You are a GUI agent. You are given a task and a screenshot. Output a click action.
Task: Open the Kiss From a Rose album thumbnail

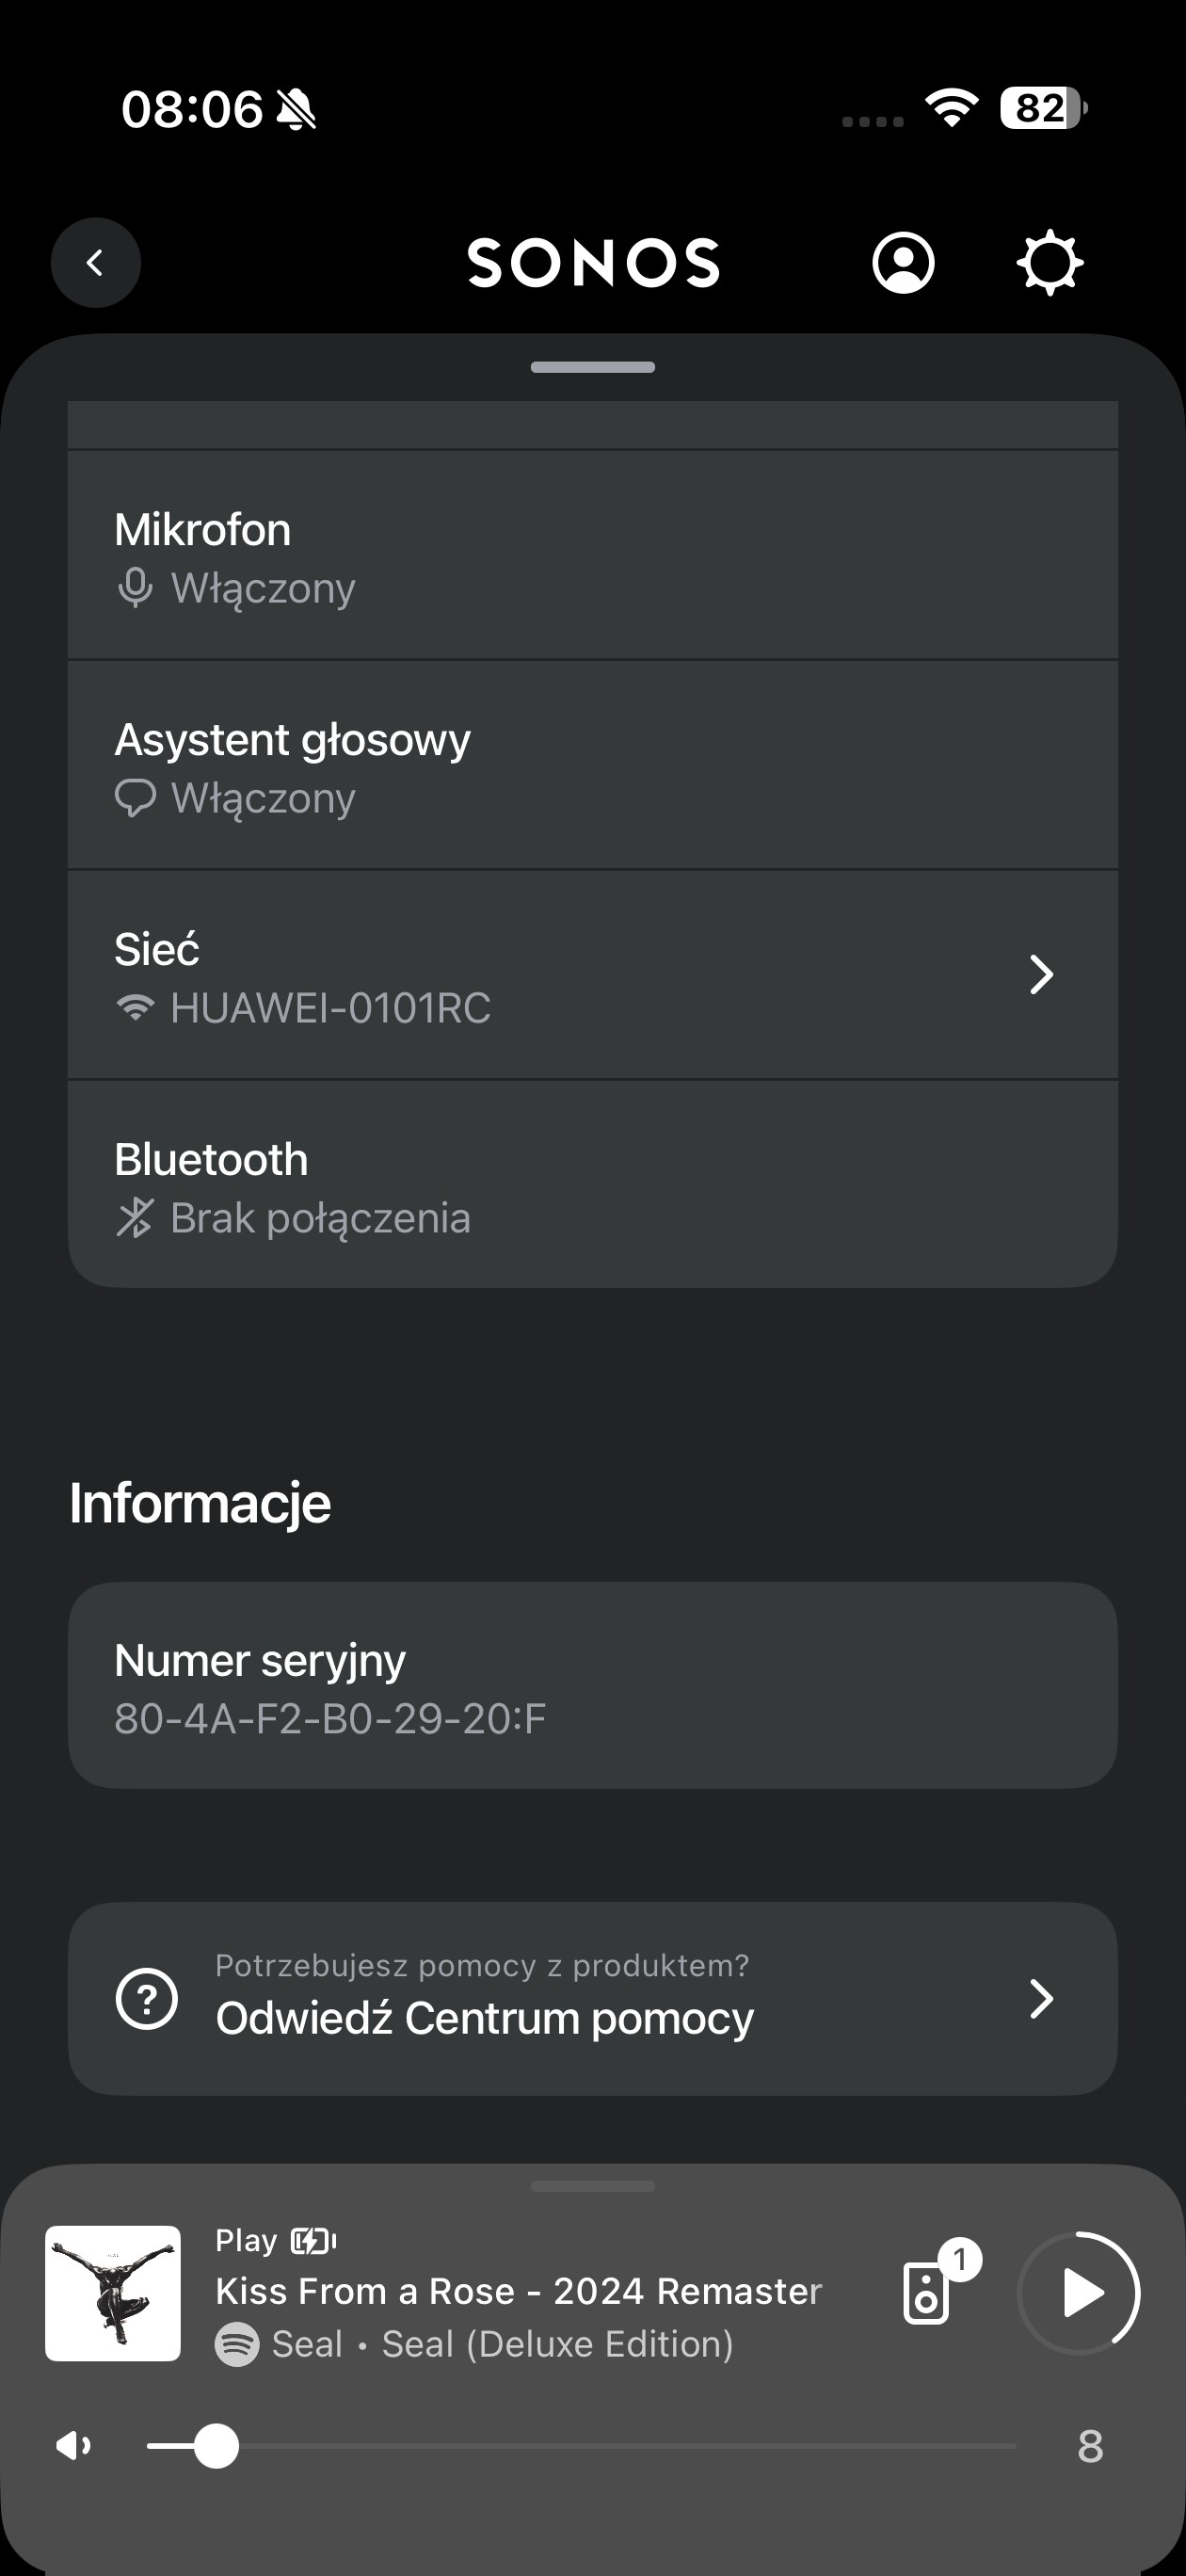[x=113, y=2292]
